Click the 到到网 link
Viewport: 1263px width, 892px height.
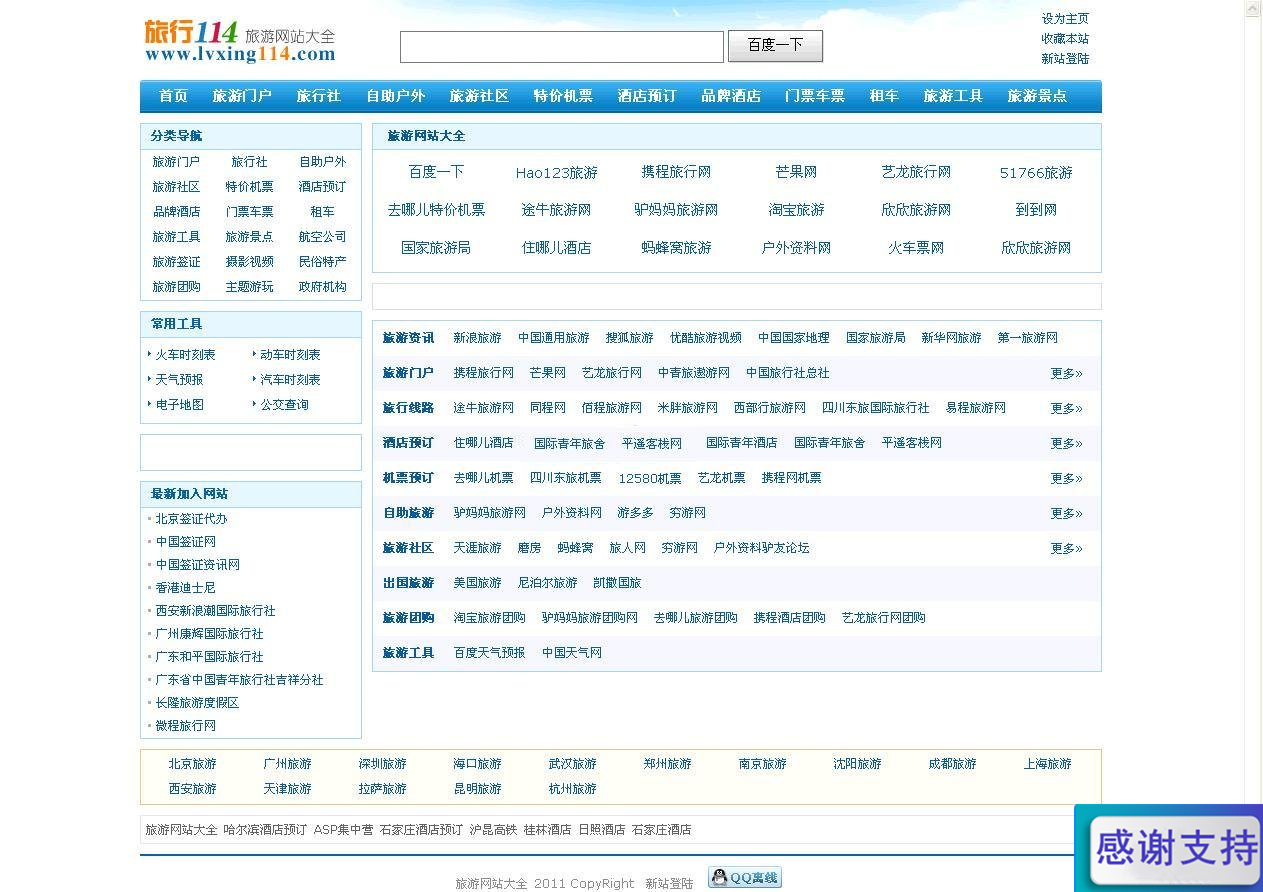click(x=1036, y=210)
